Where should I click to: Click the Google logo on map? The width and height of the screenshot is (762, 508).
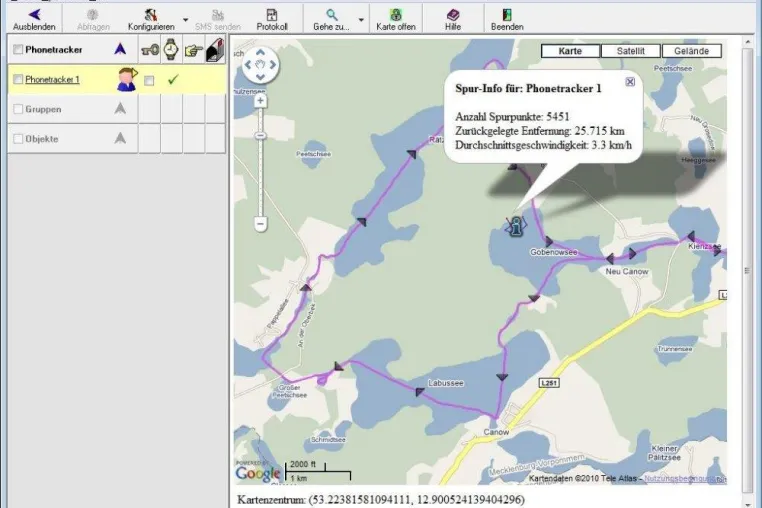coord(258,473)
